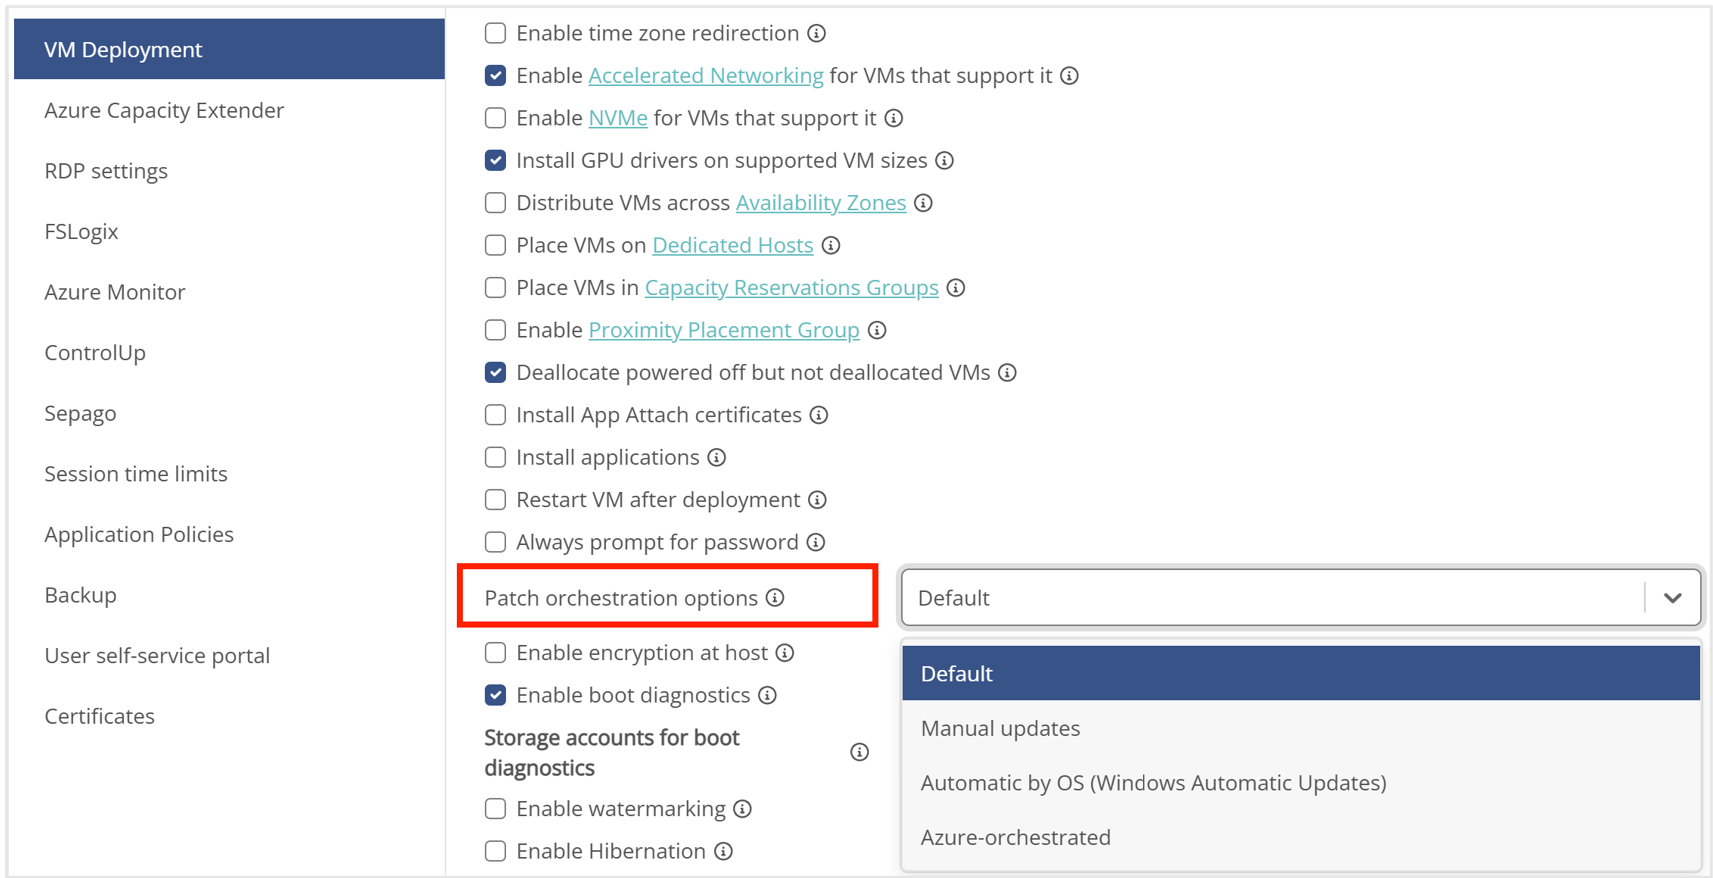Image resolution: width=1713 pixels, height=878 pixels.
Task: Tick the Install applications checkbox
Action: click(495, 458)
